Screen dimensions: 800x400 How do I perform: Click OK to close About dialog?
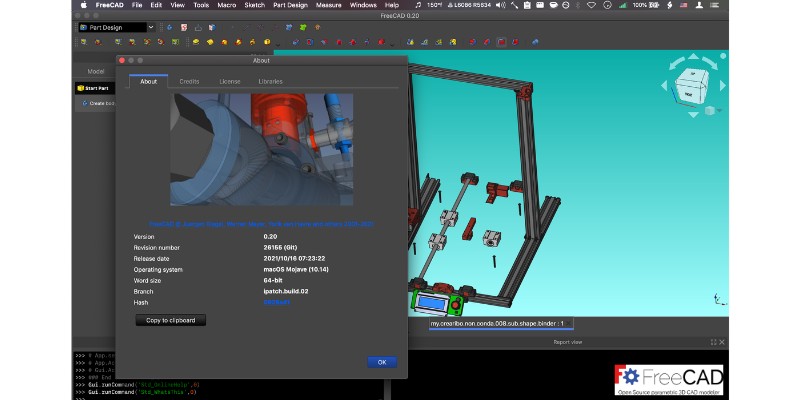click(x=382, y=362)
